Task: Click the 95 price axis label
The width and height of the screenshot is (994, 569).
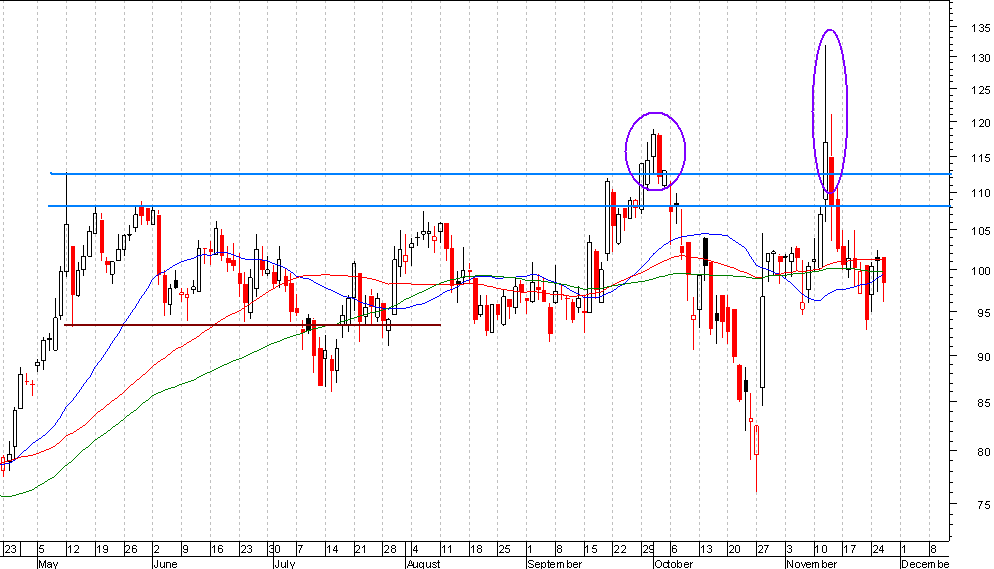Action: 983,312
